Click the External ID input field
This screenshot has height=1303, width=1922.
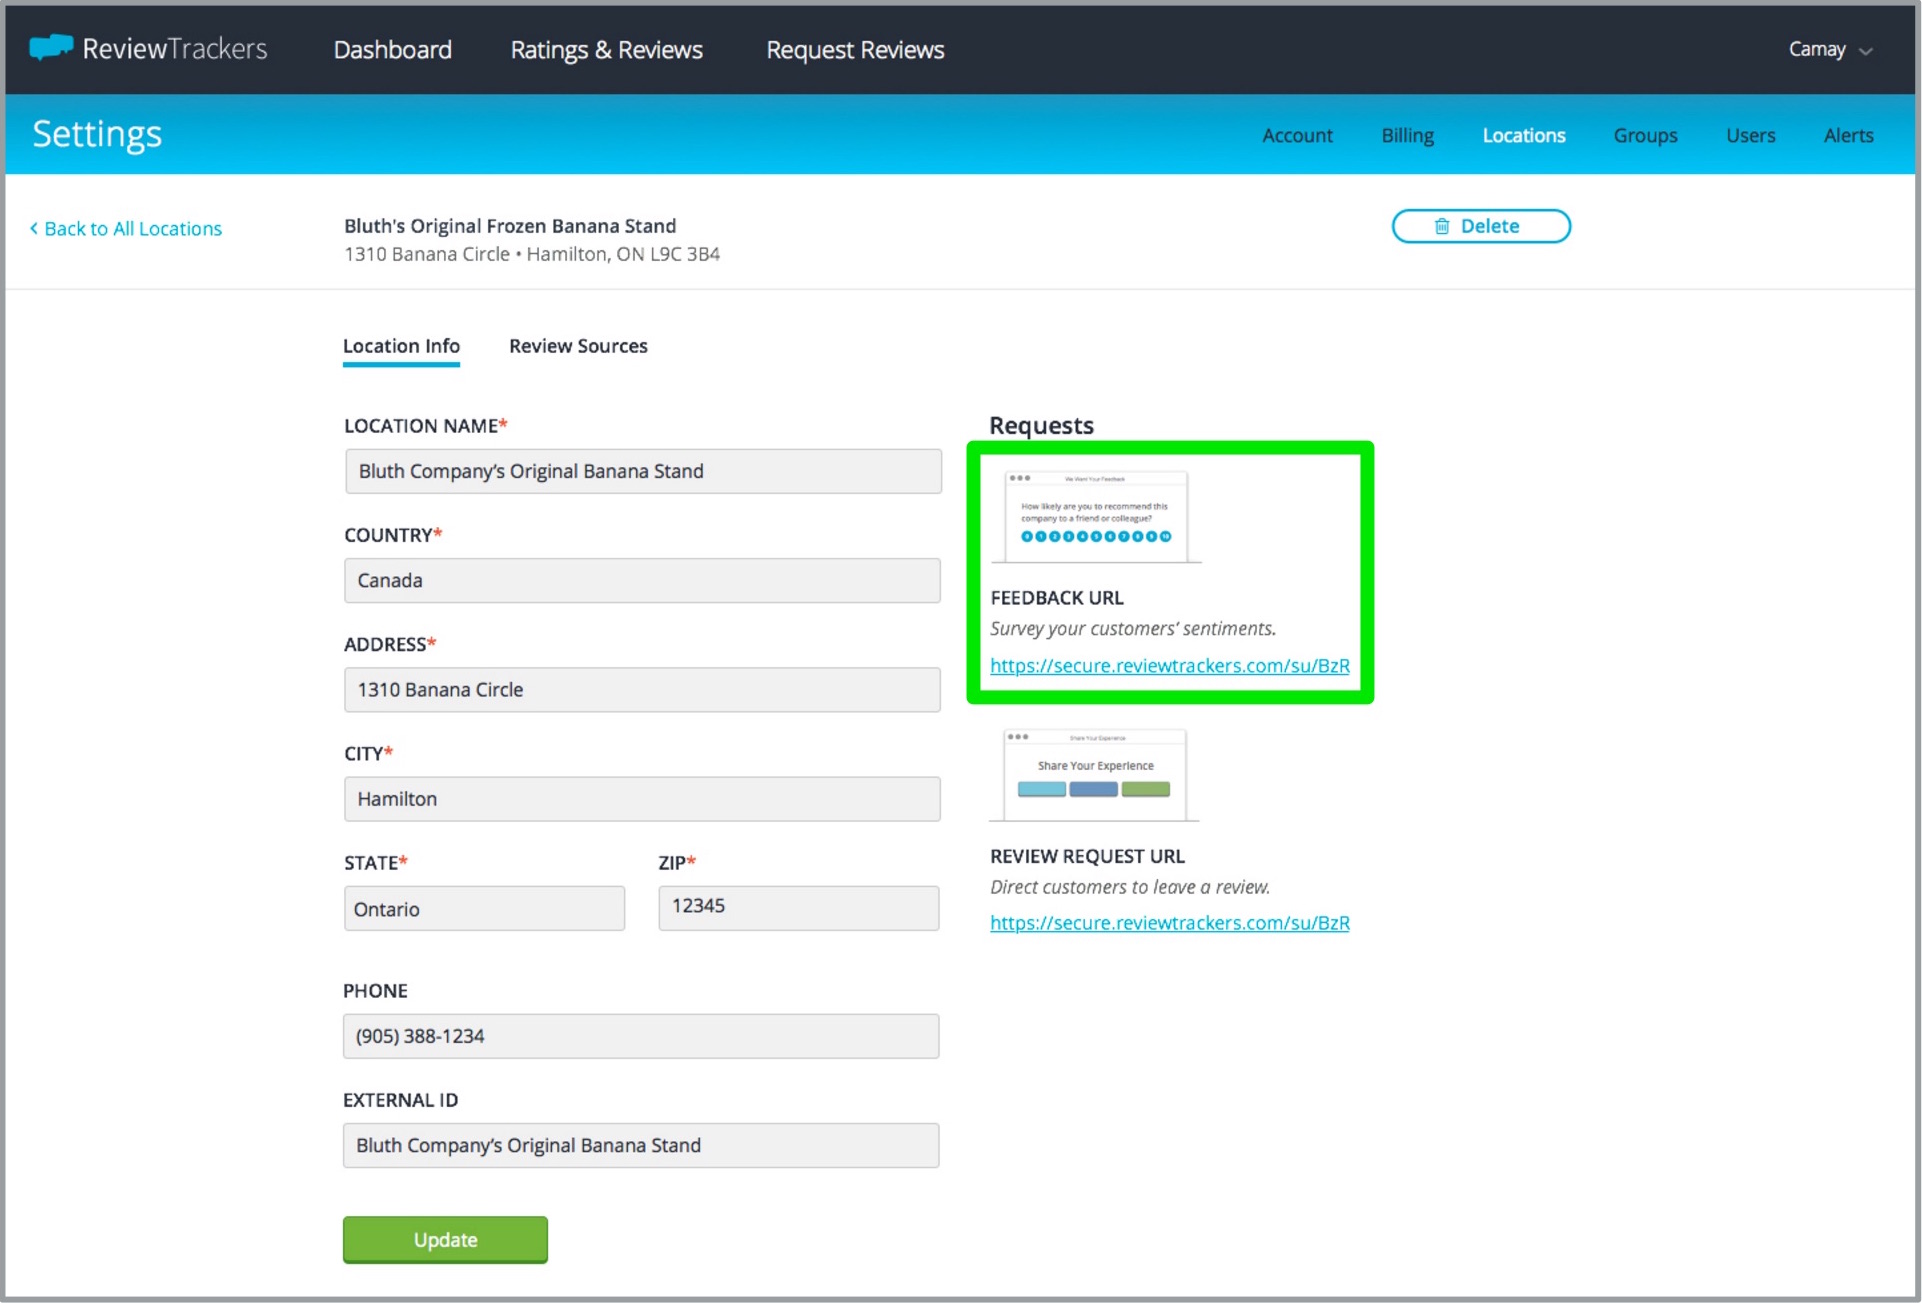click(641, 1145)
